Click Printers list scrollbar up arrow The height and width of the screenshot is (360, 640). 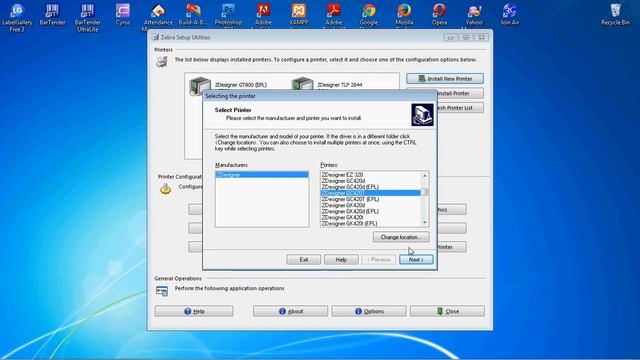[x=424, y=176]
